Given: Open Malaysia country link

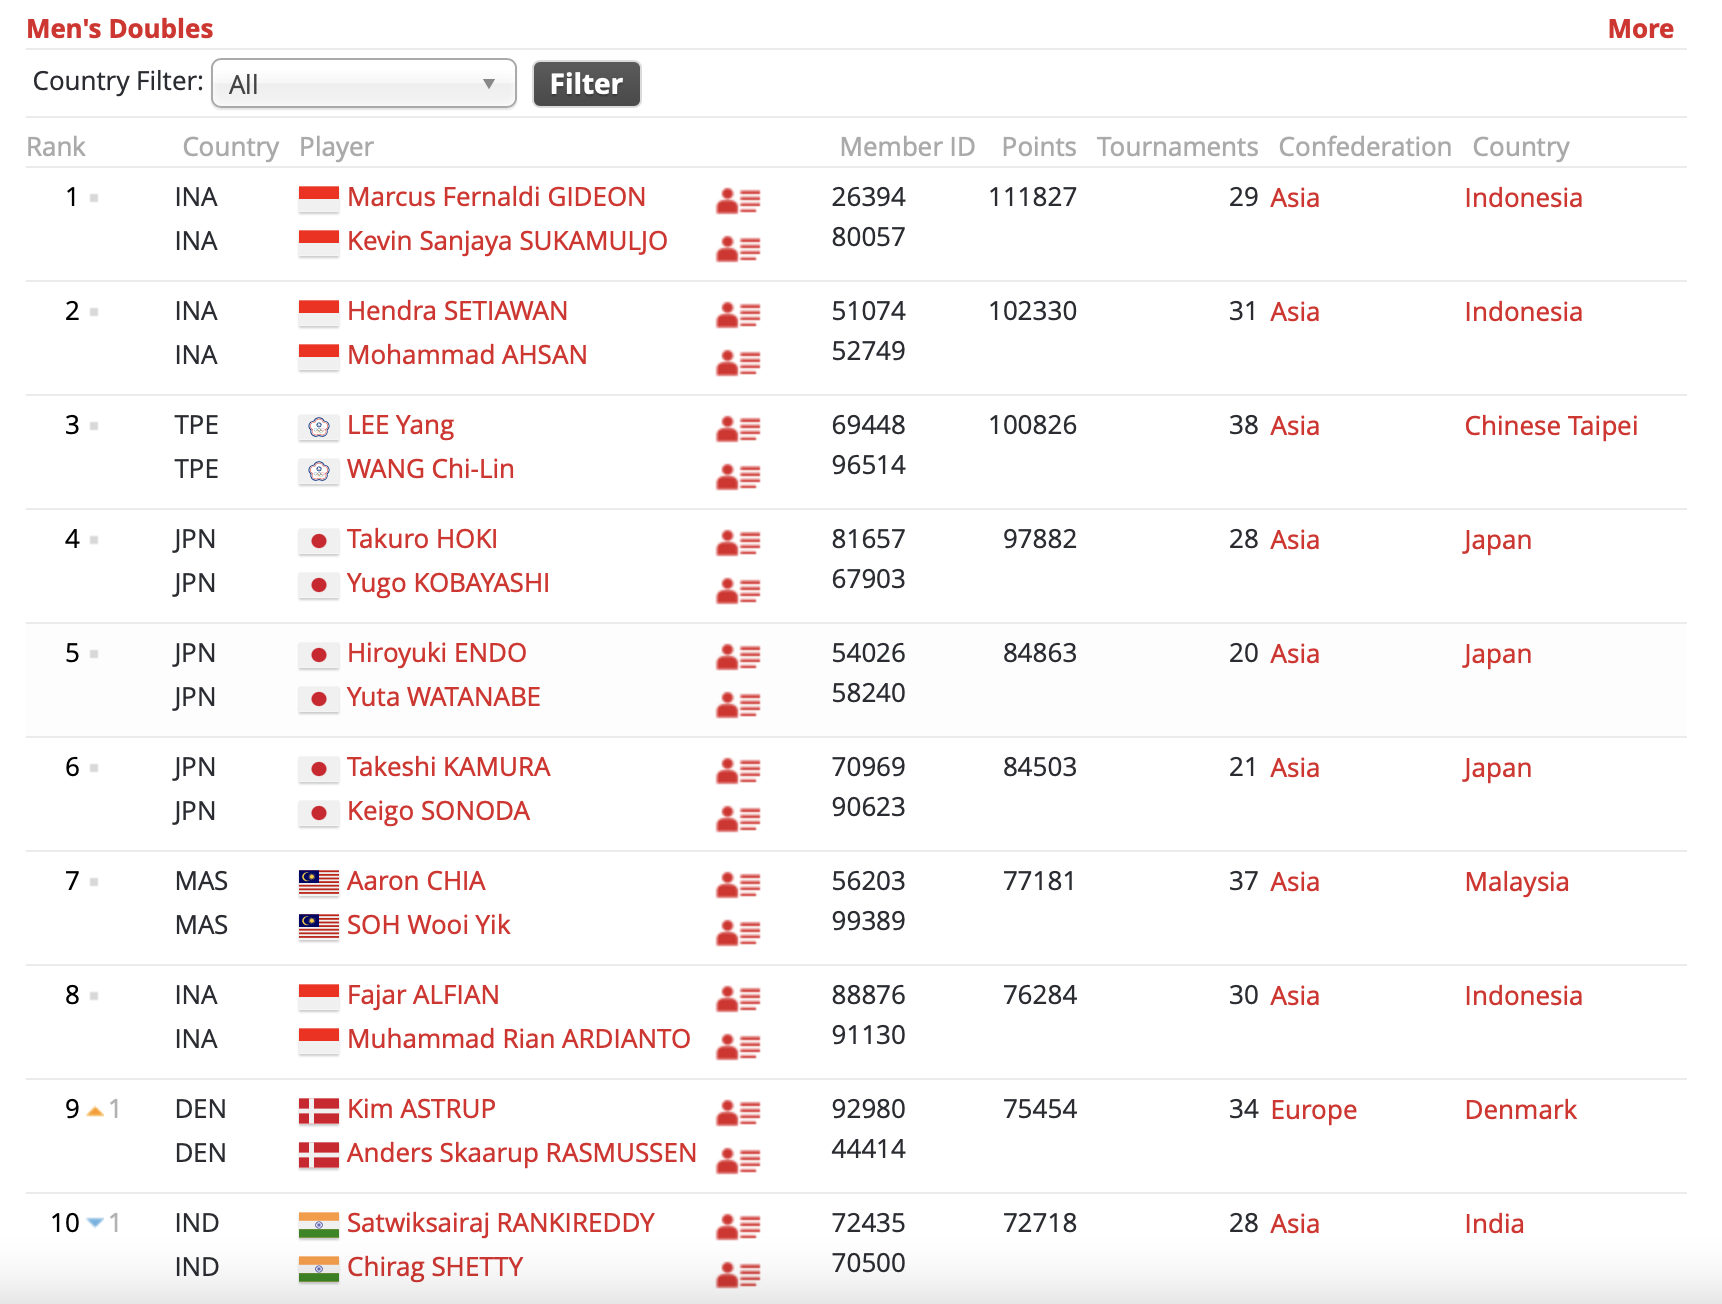Looking at the screenshot, I should 1516,882.
